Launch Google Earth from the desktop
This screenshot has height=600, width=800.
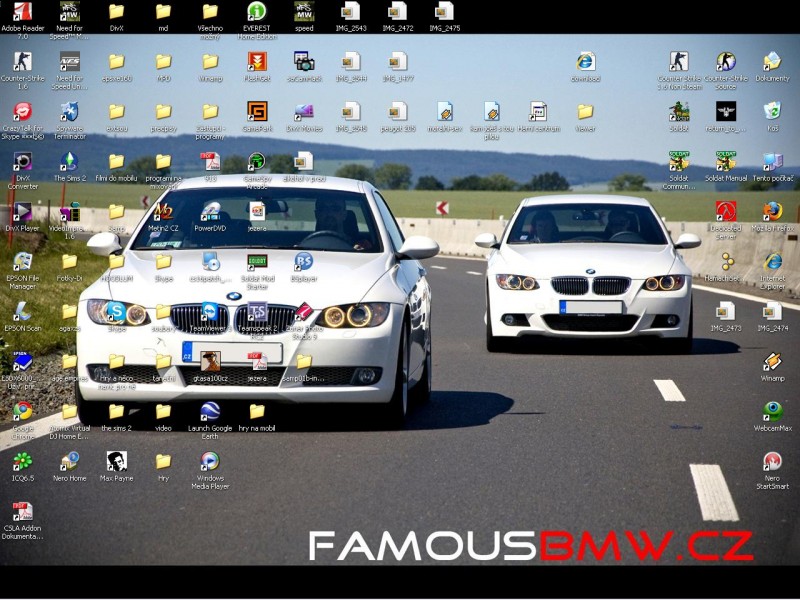pyautogui.click(x=210, y=411)
